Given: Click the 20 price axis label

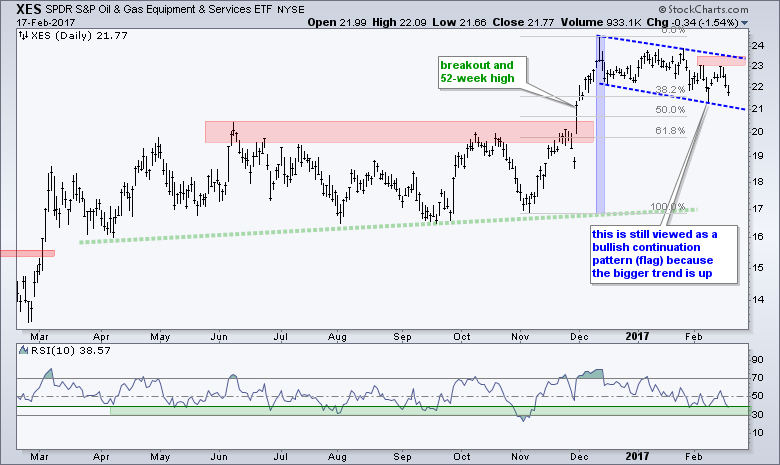Looking at the screenshot, I should pyautogui.click(x=758, y=131).
